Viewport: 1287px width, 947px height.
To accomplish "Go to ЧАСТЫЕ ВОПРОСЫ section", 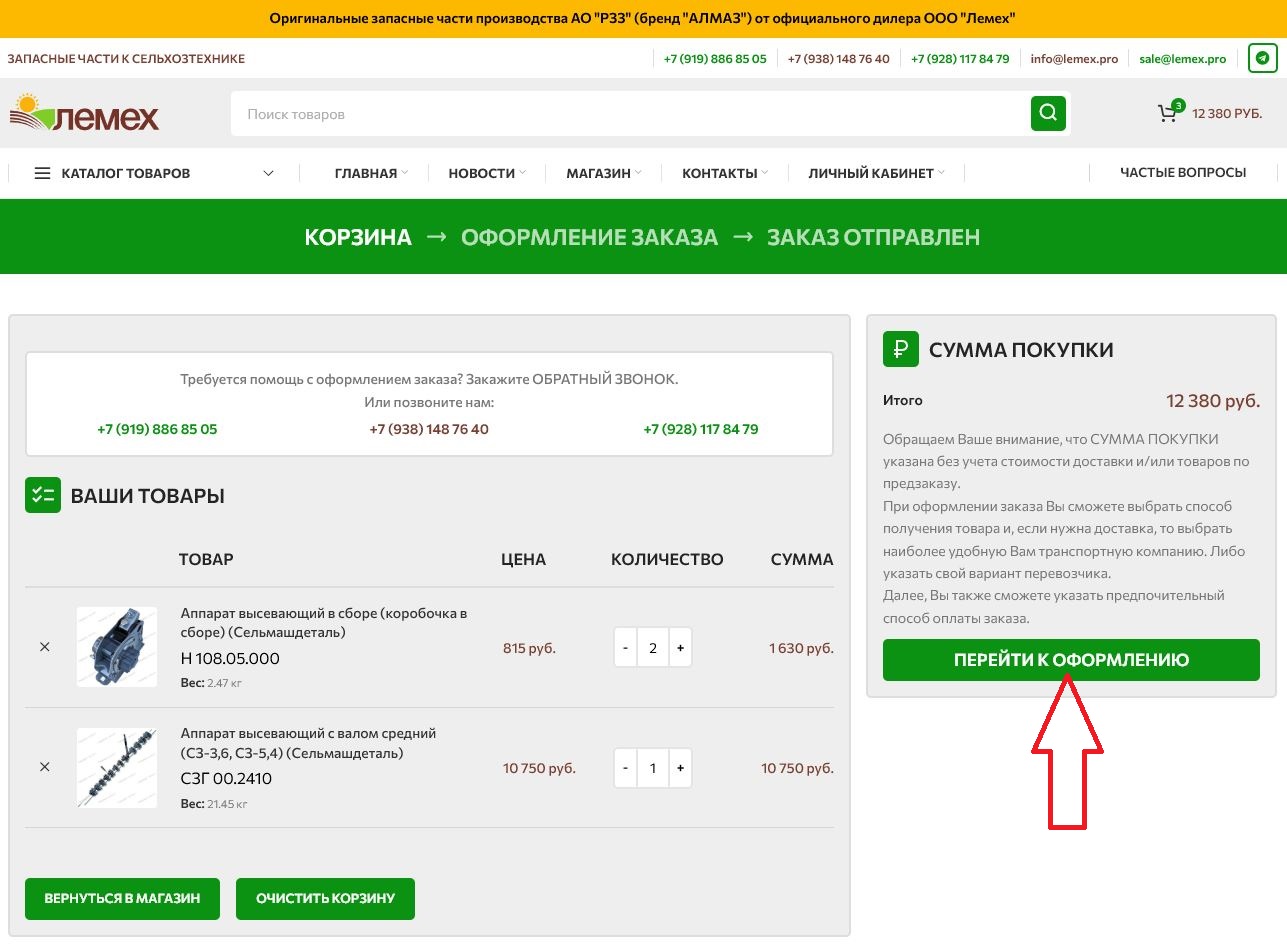I will [1181, 172].
